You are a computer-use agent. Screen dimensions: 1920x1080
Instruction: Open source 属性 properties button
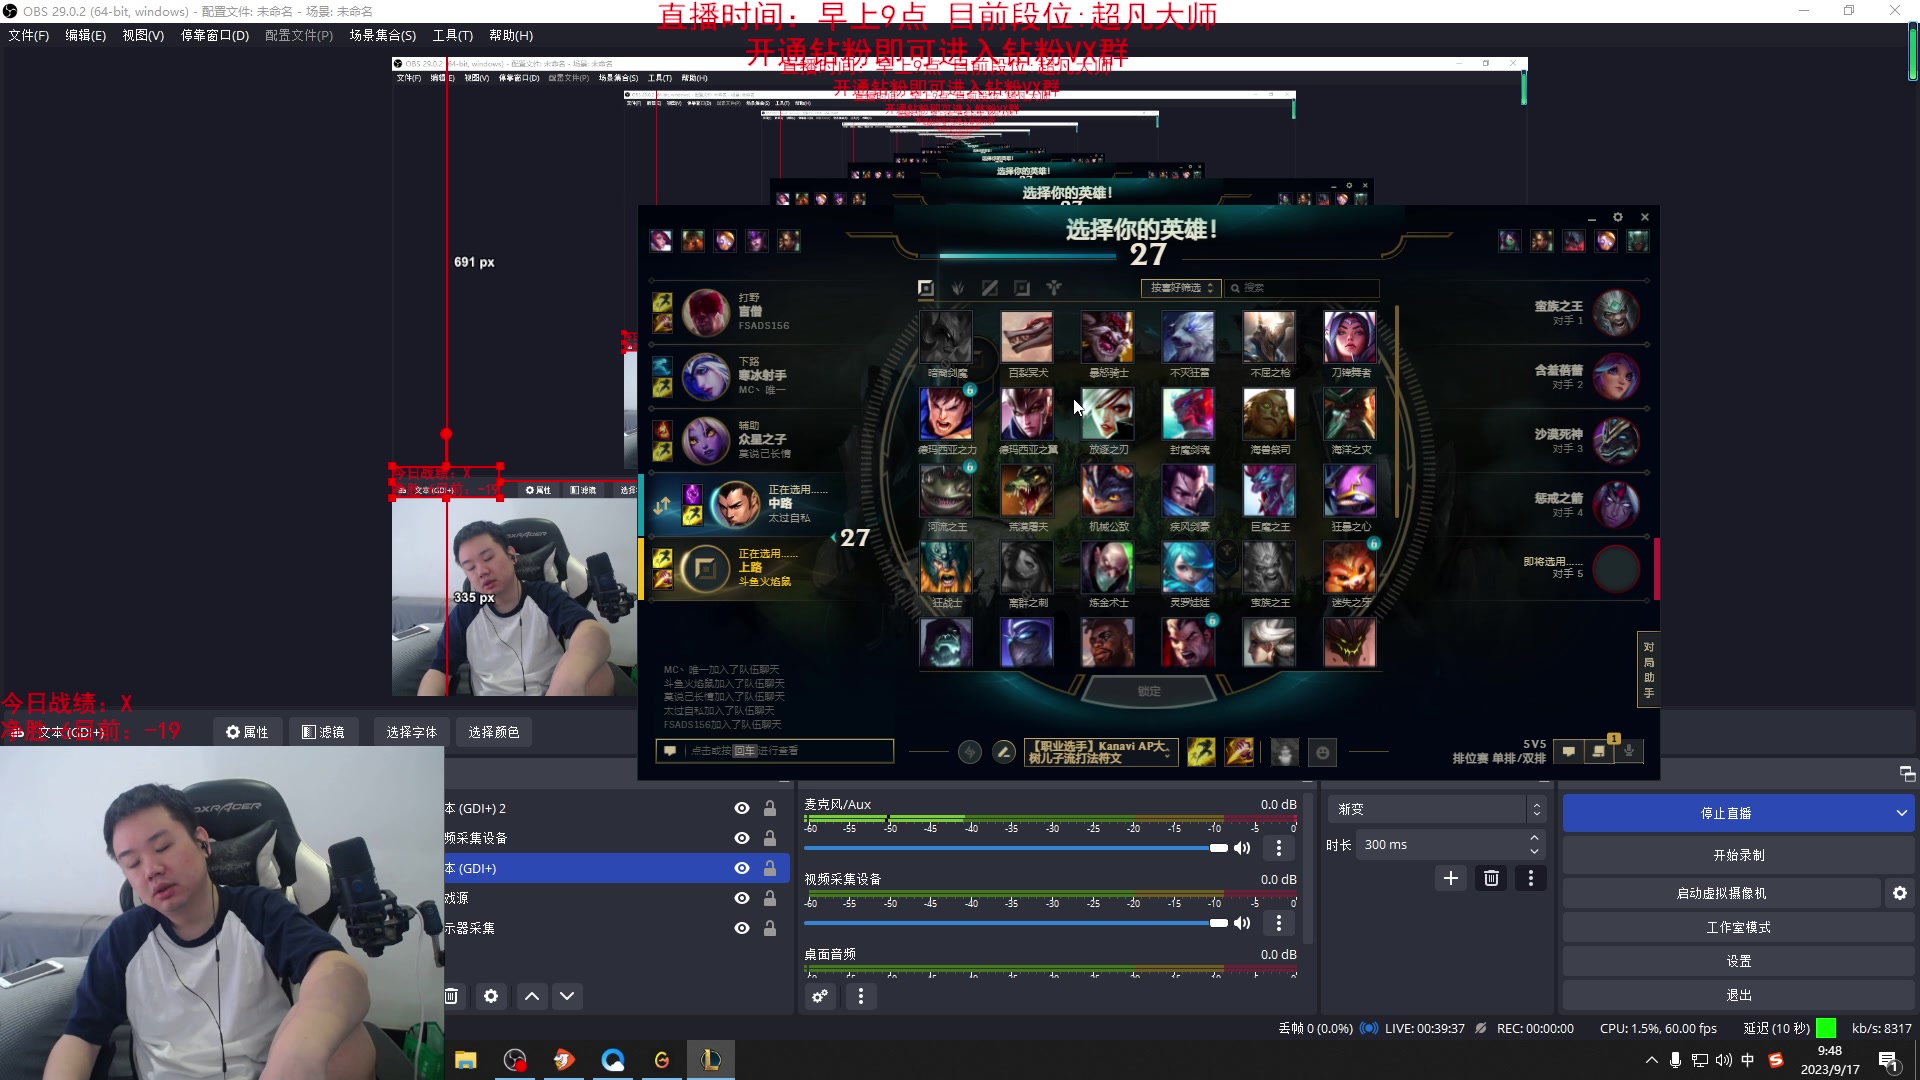tap(247, 732)
